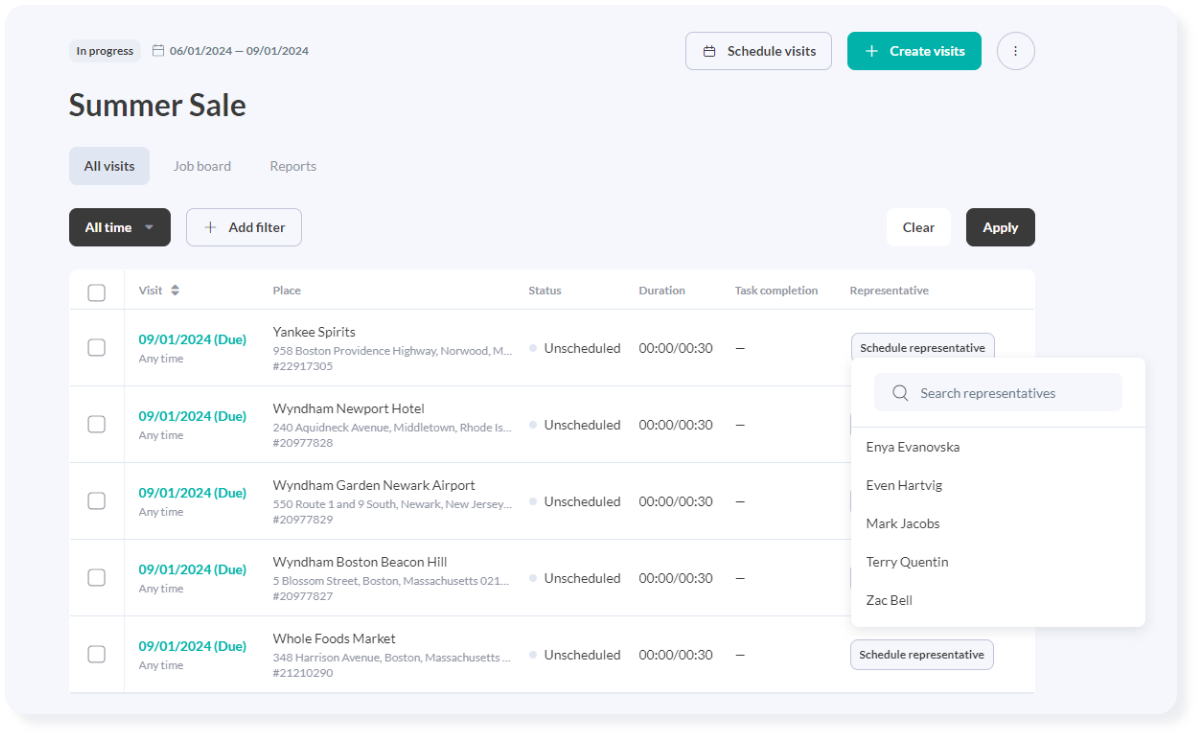Image resolution: width=1202 pixels, height=739 pixels.
Task: Check the Wyndham Newport Hotel row checkbox
Action: point(96,424)
